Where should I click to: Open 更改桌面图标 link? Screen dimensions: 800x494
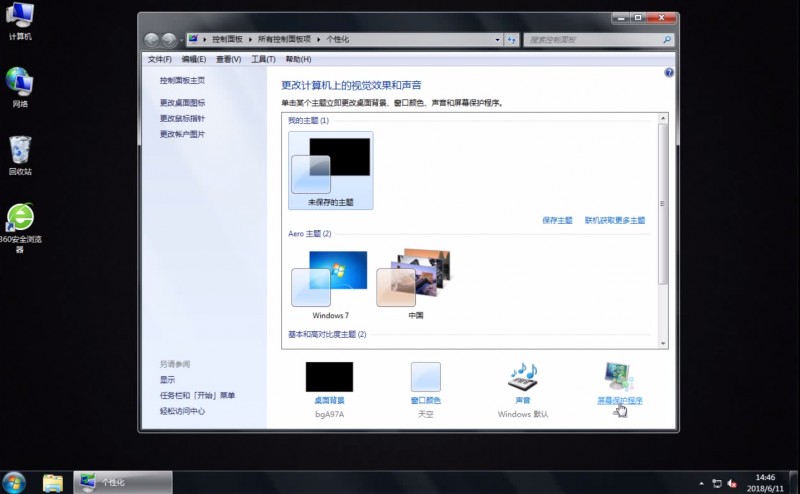click(x=182, y=103)
